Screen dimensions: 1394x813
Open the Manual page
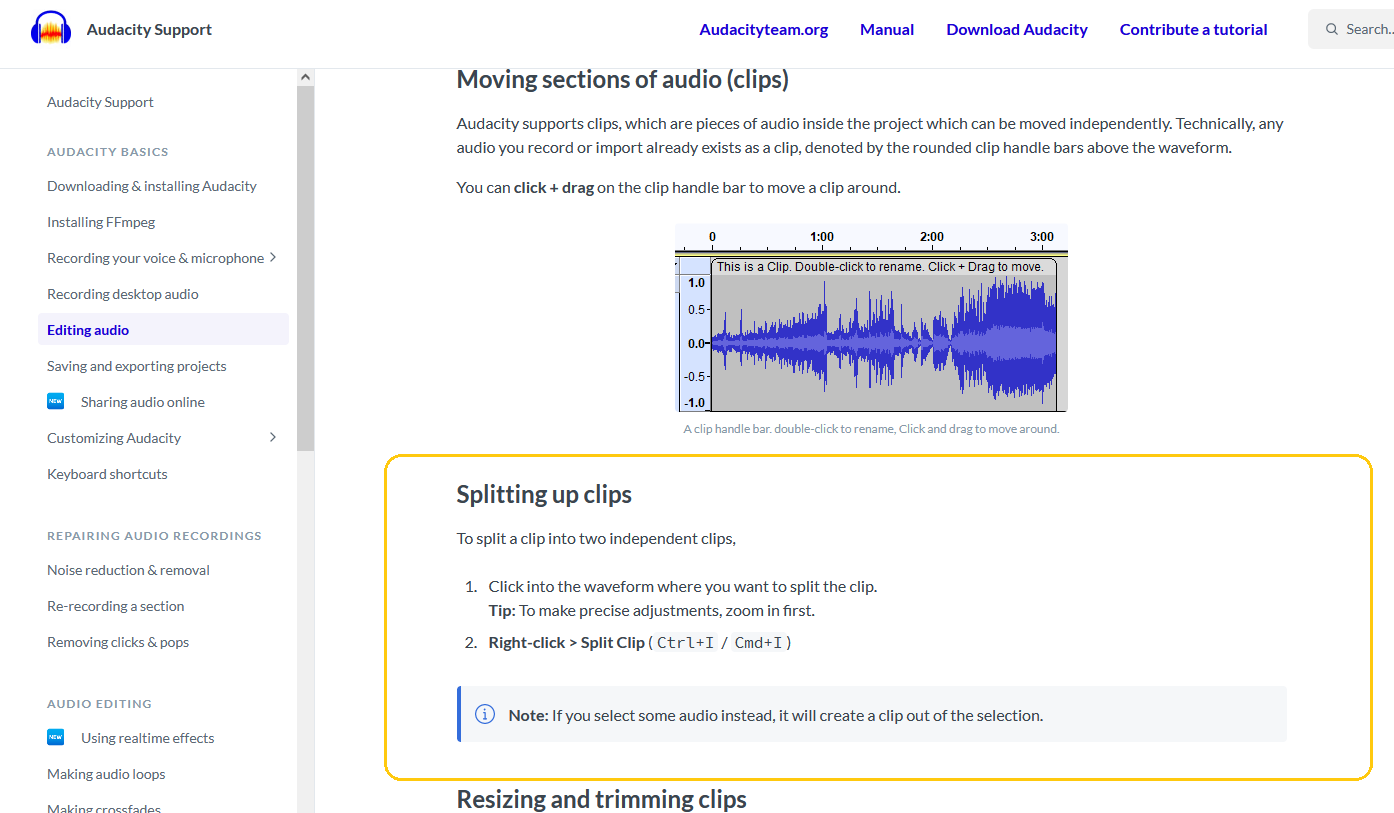tap(886, 29)
